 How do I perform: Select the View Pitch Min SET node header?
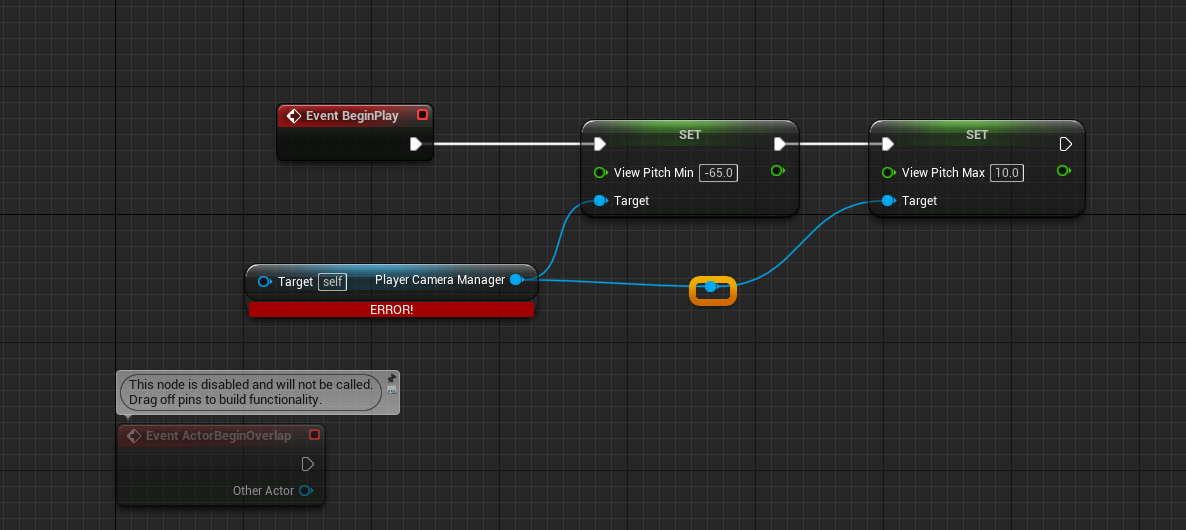[690, 135]
